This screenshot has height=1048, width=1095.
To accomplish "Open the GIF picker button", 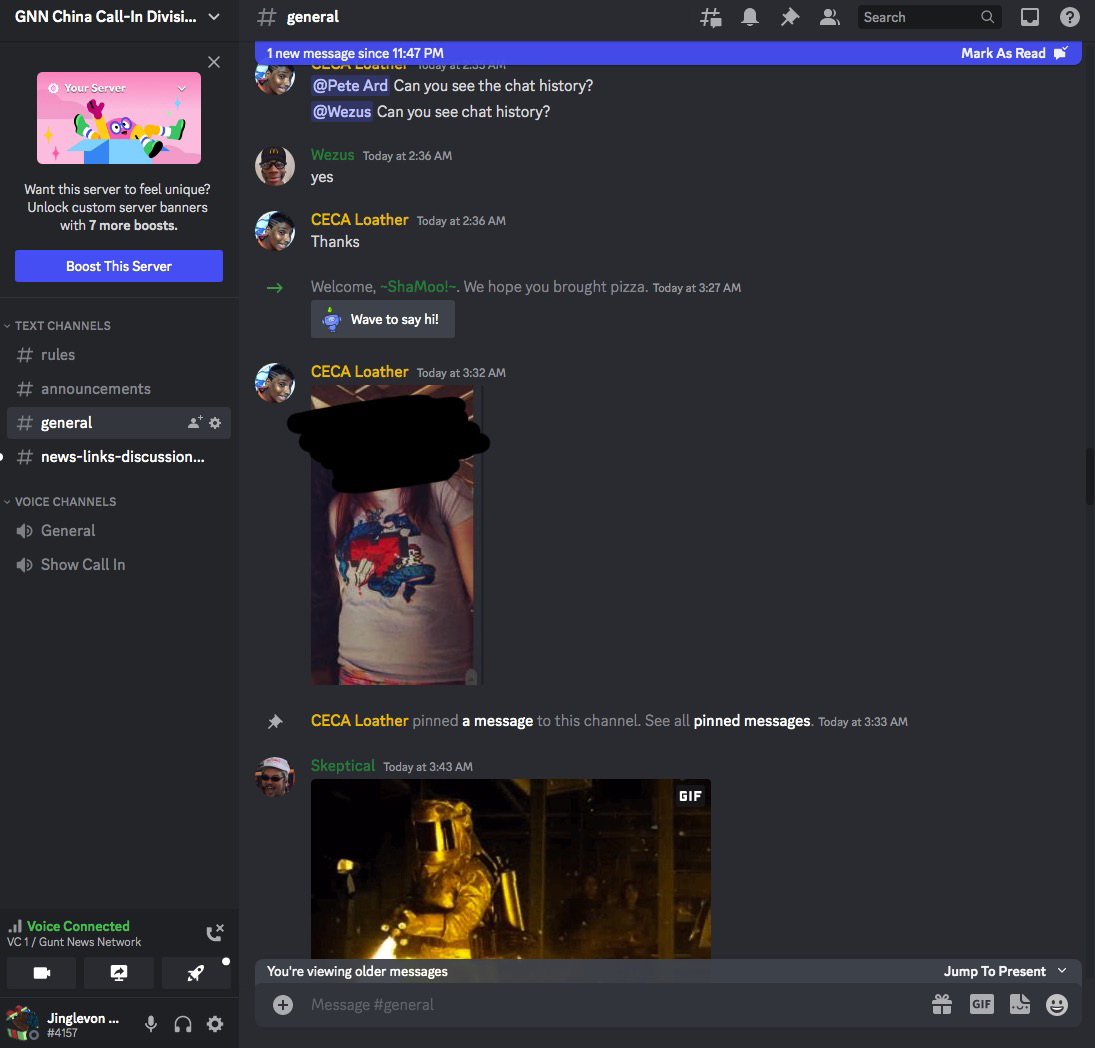I will point(981,1005).
